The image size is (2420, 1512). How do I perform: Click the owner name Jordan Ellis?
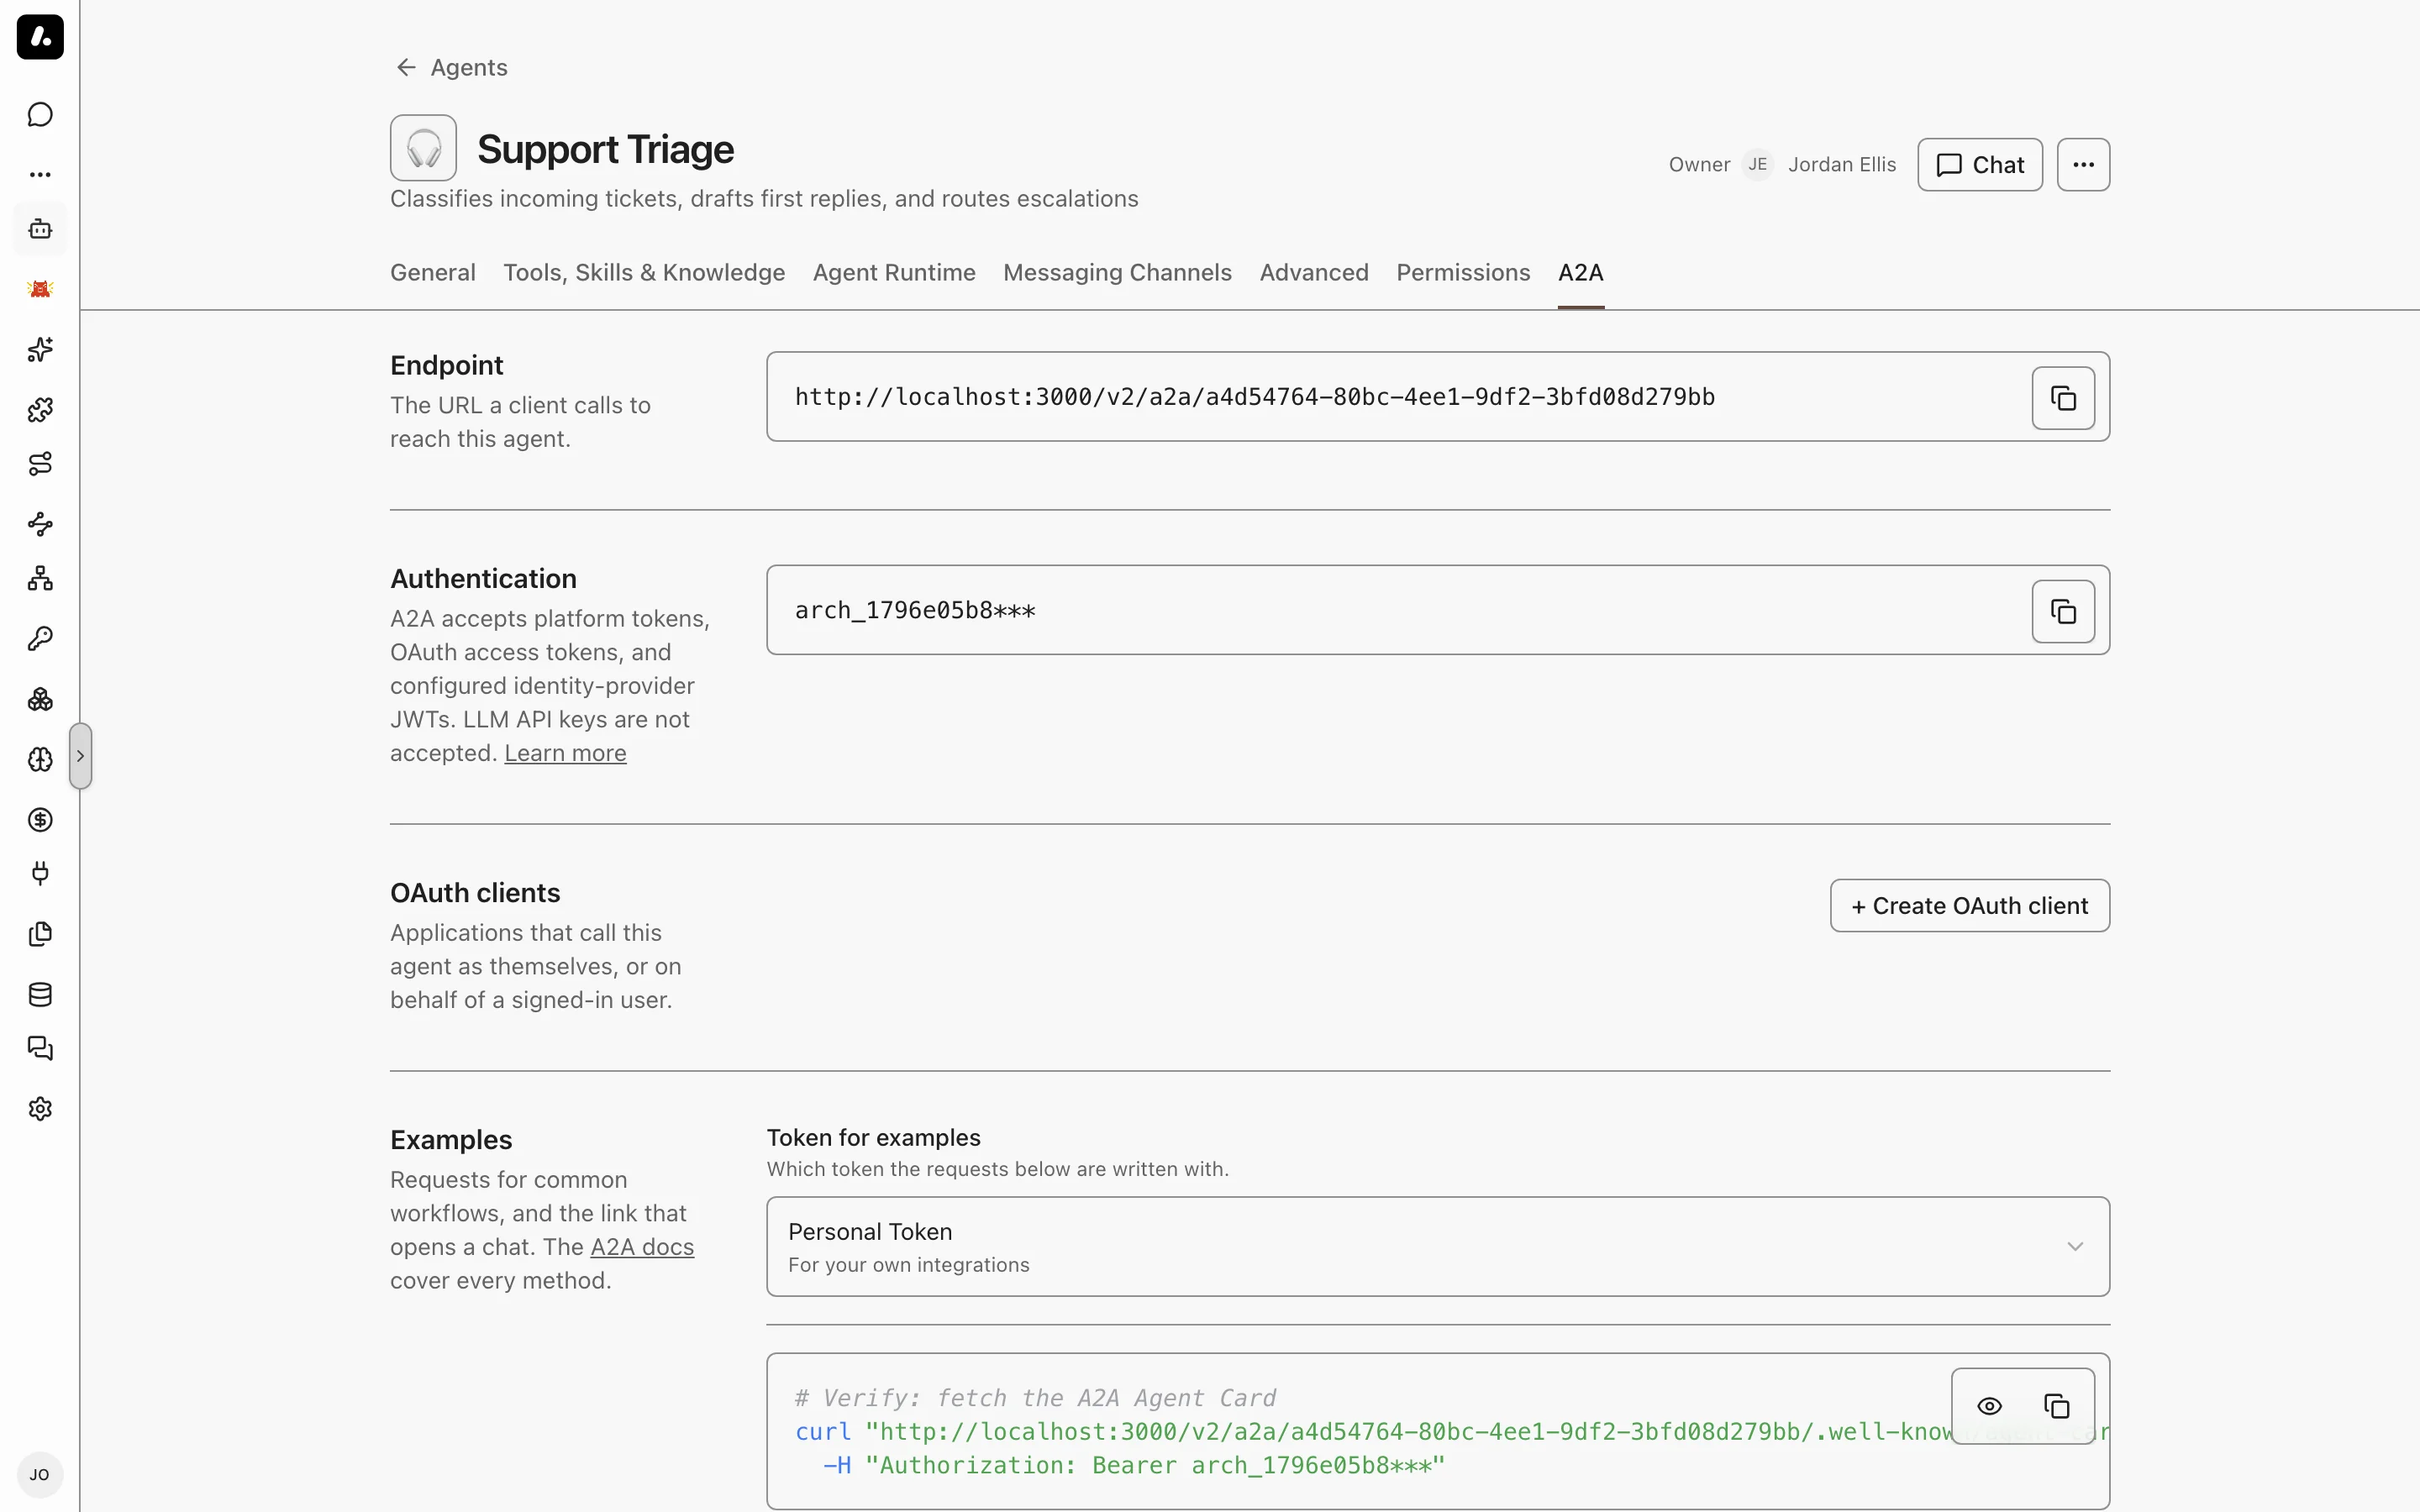(1842, 165)
